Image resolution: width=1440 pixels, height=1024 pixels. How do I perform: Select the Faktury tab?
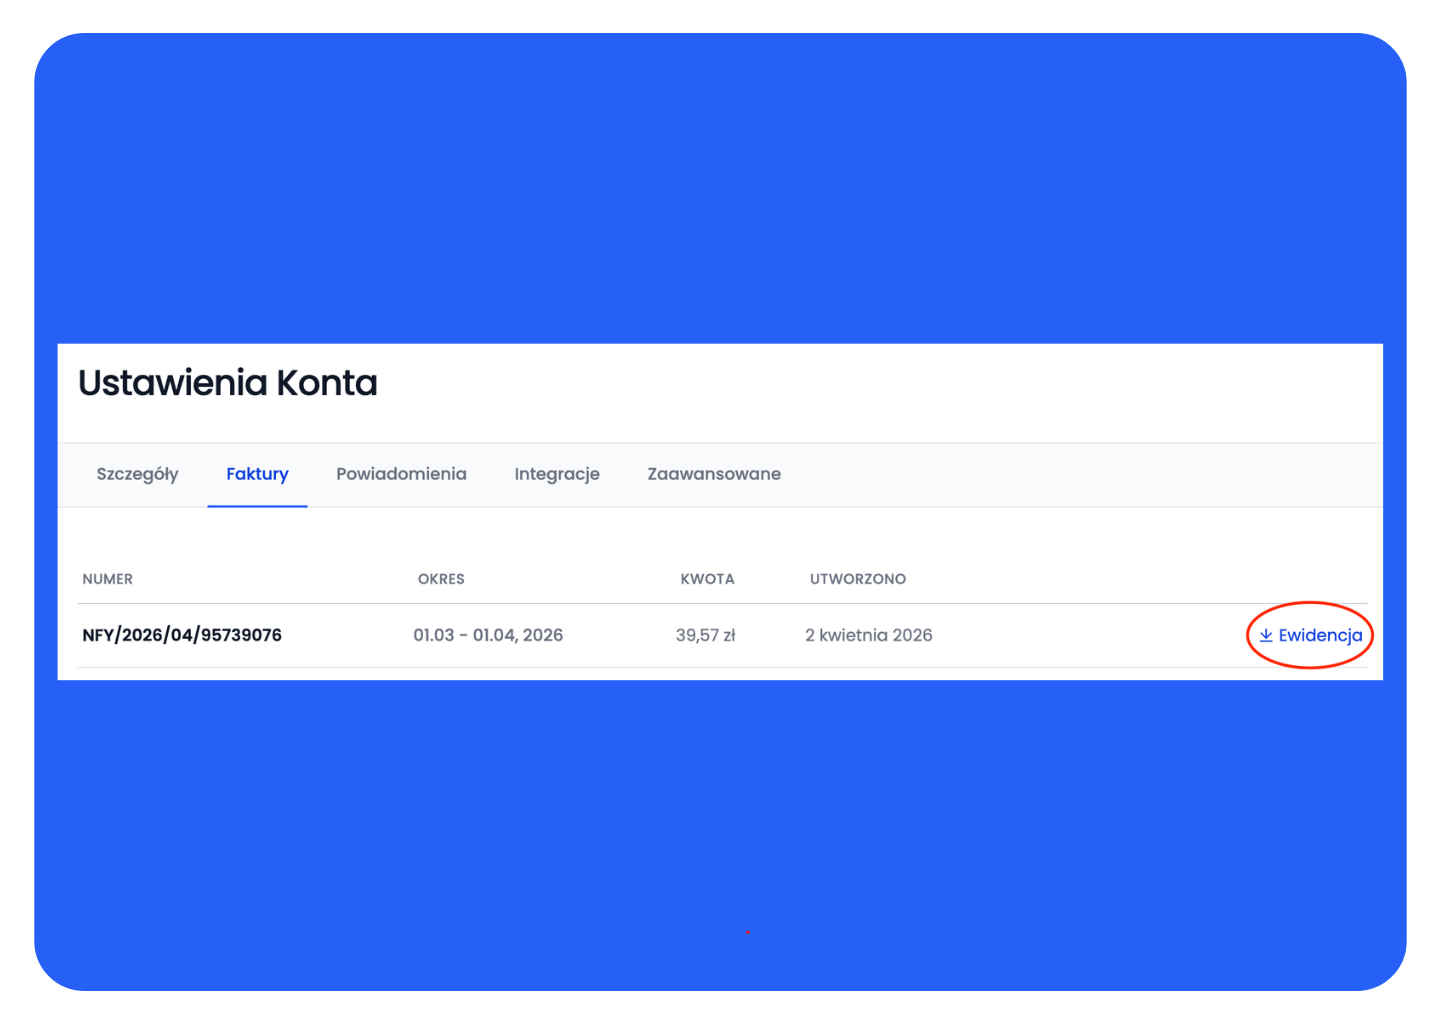[257, 474]
